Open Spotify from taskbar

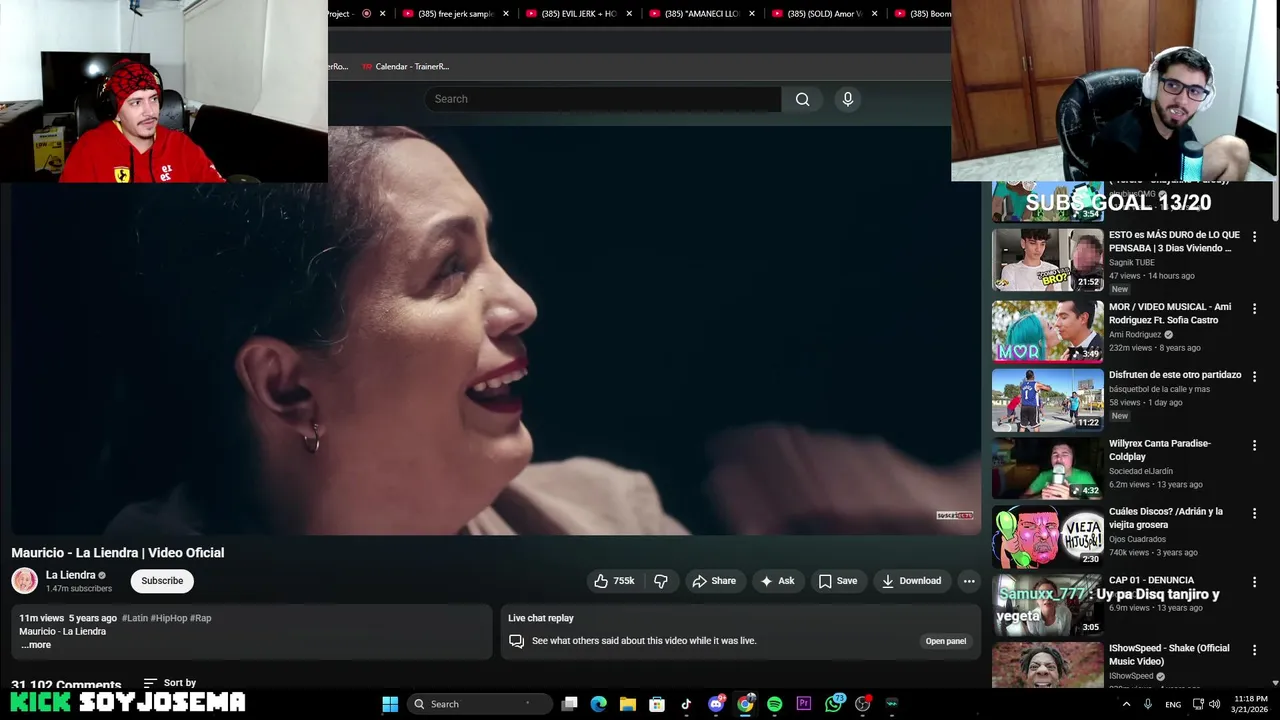click(x=774, y=704)
